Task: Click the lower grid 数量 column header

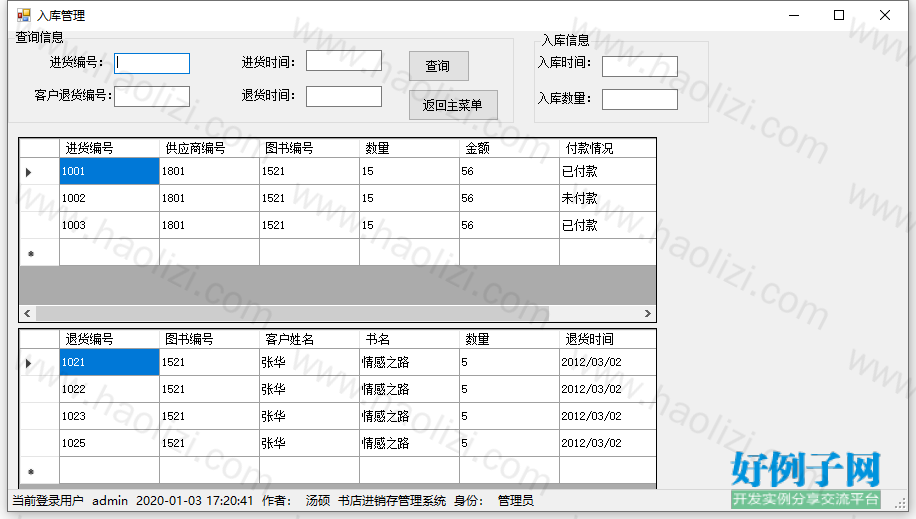Action: (509, 340)
